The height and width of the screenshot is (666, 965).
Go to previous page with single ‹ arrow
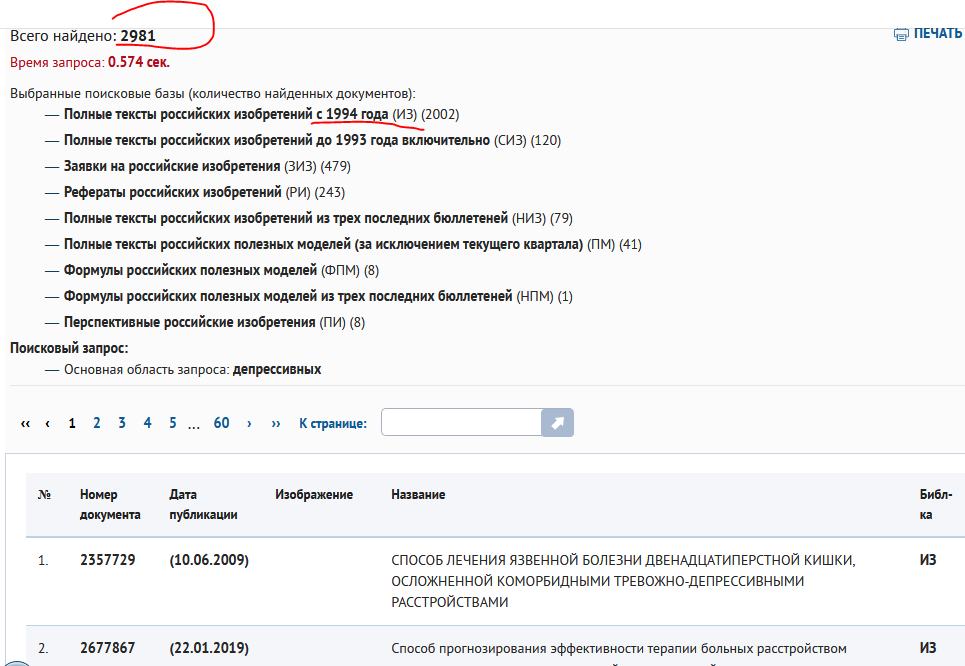(x=48, y=423)
